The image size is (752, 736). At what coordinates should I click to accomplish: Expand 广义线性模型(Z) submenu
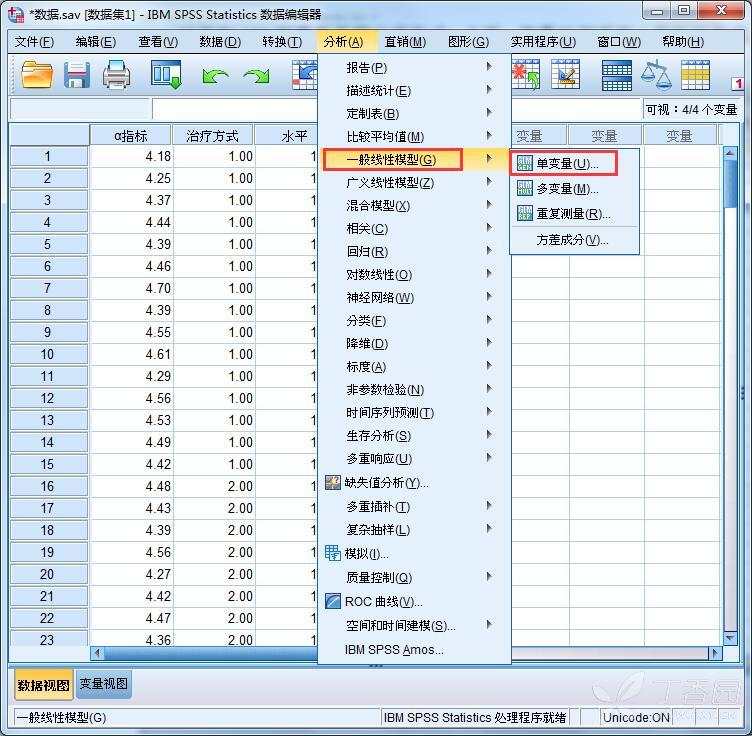pos(414,183)
